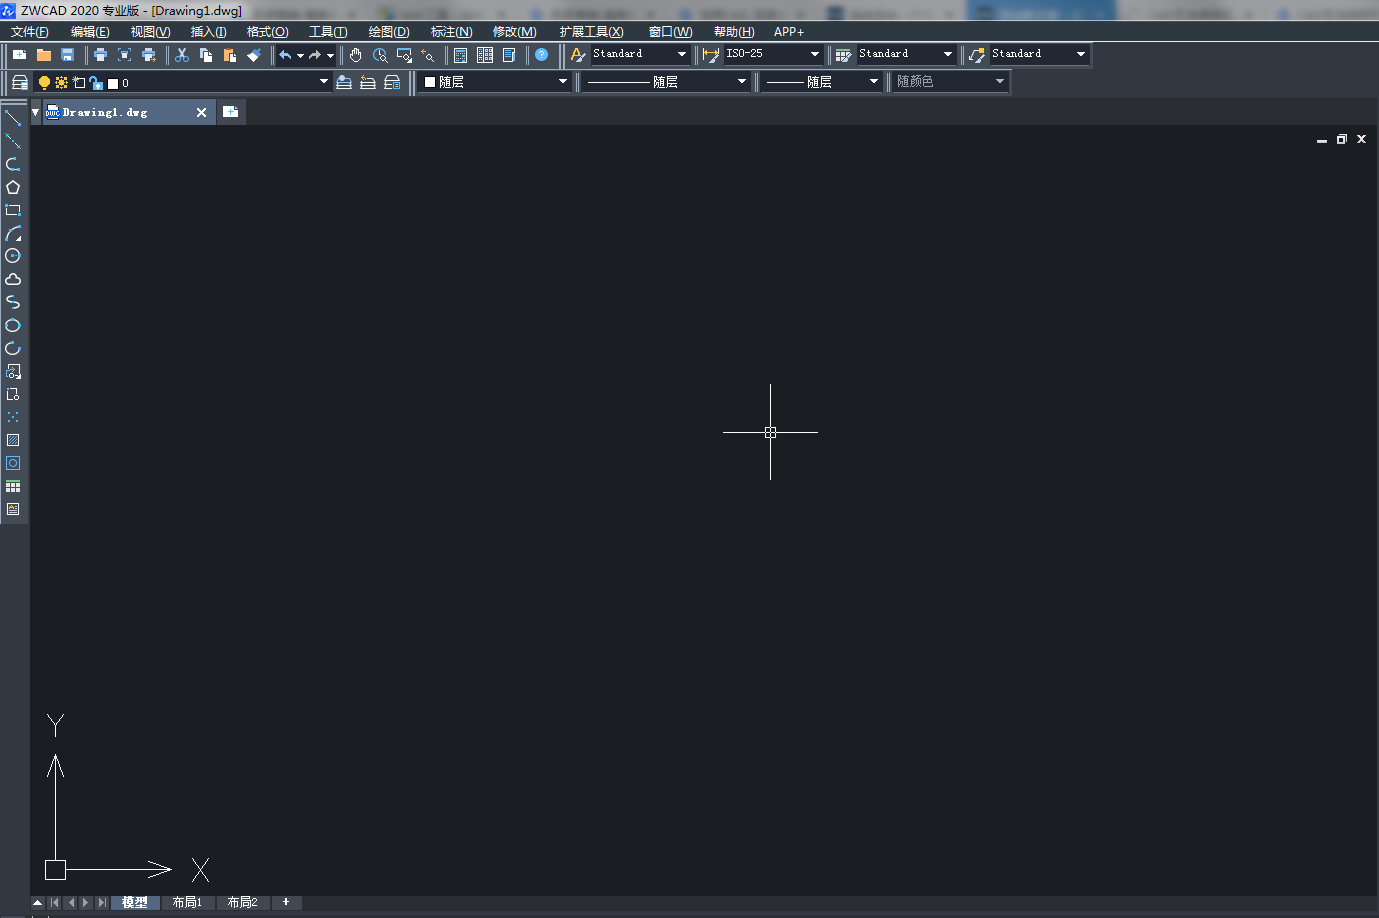Close the Drawing1.dwg tab
Image resolution: width=1379 pixels, height=918 pixels.
pos(201,112)
